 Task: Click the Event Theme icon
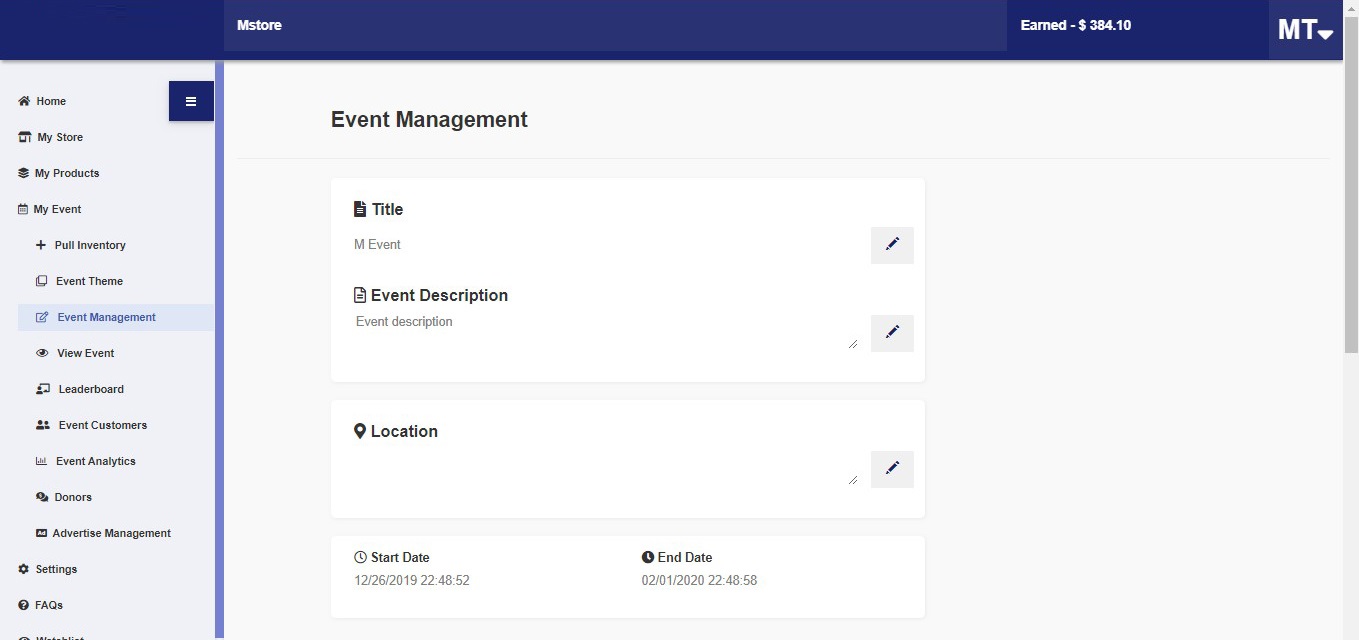[x=41, y=281]
